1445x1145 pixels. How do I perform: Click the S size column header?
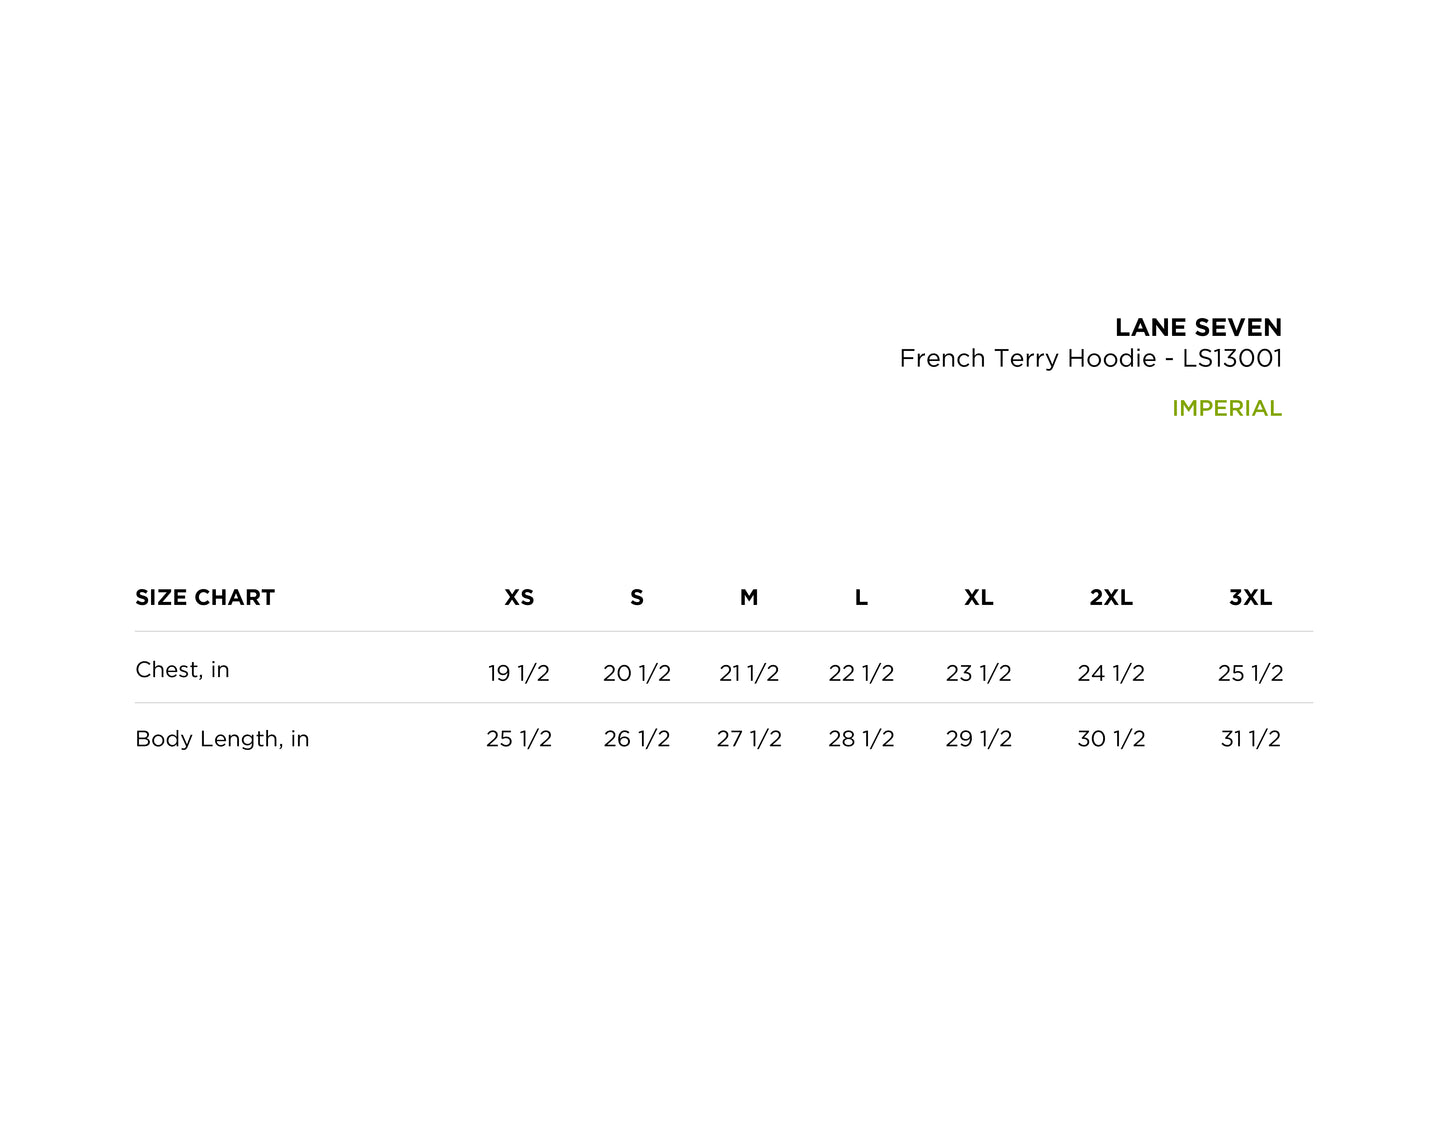click(637, 597)
